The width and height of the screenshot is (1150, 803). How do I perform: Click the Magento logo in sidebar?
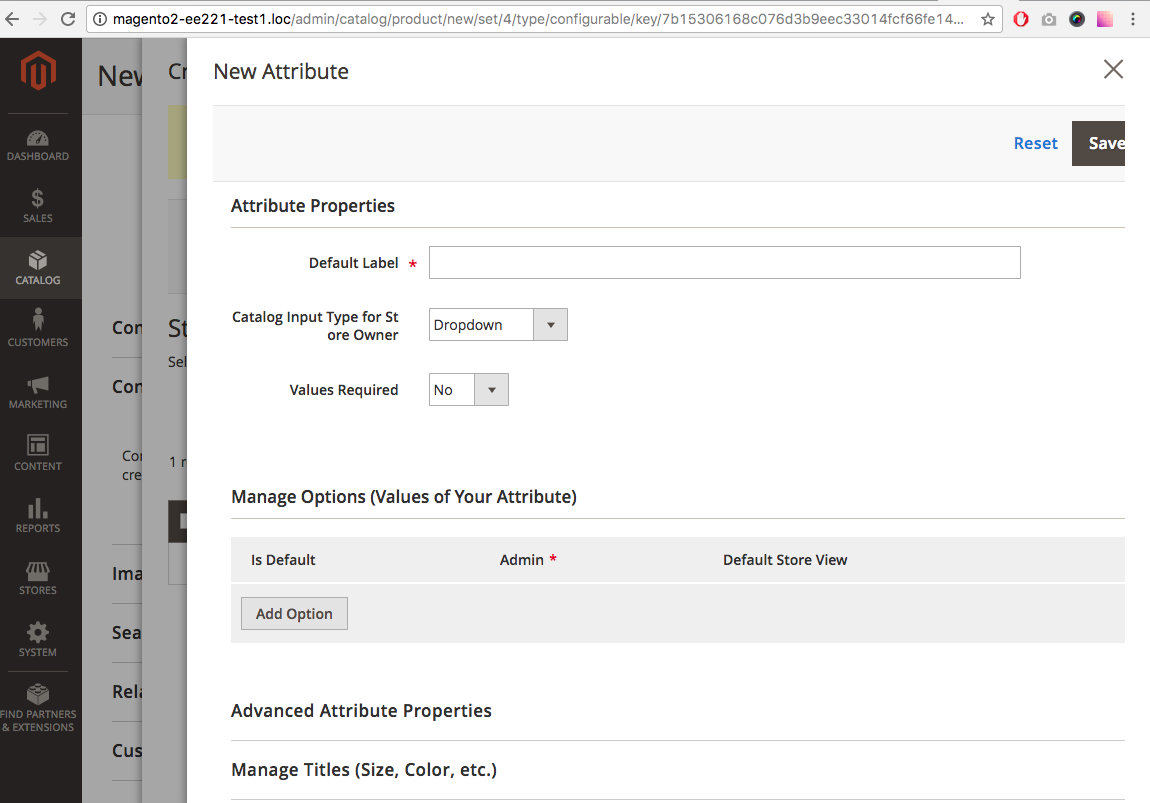click(38, 70)
